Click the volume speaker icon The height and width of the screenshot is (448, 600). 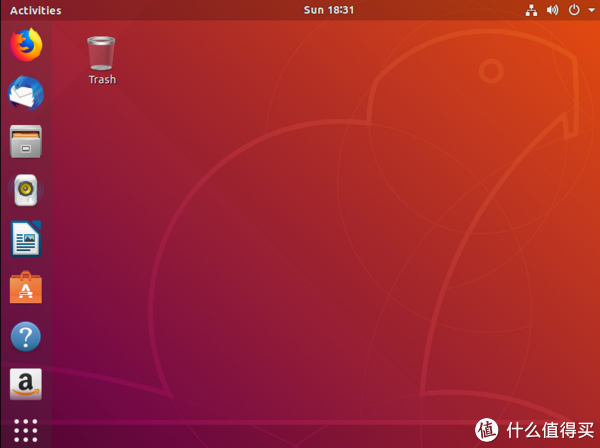(553, 10)
